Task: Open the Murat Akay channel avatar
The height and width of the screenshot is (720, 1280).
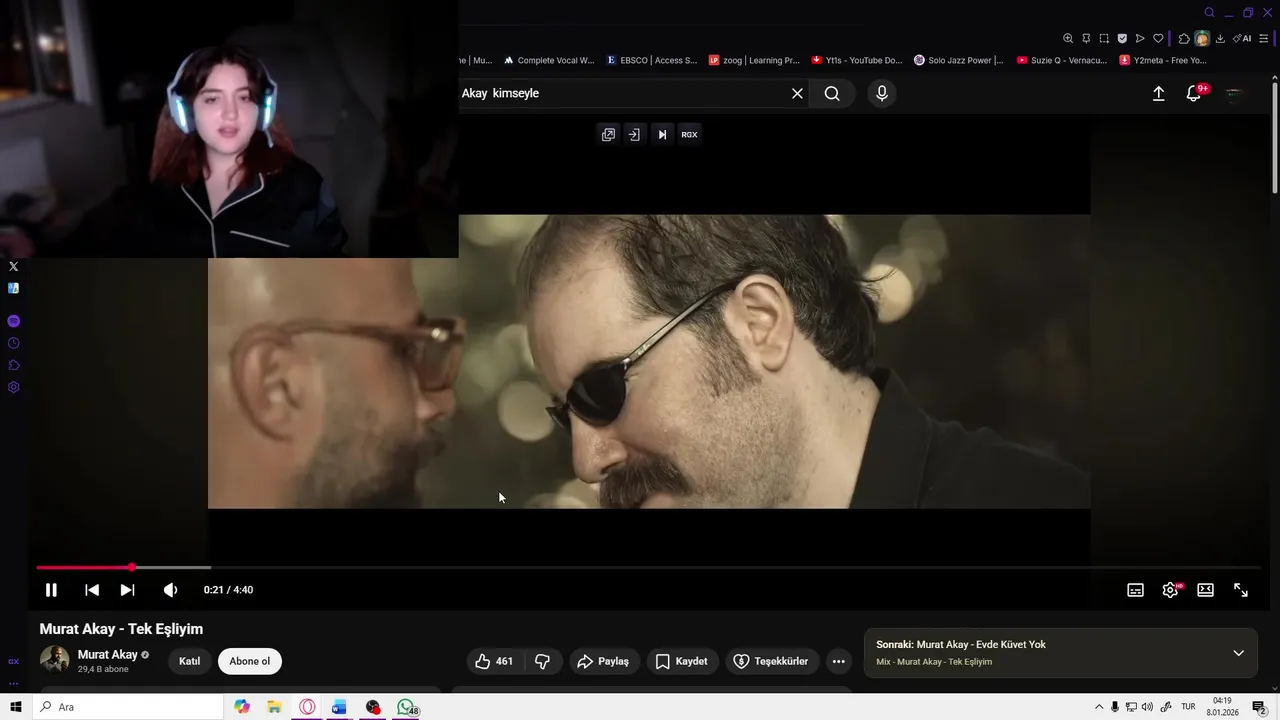Action: click(x=54, y=660)
